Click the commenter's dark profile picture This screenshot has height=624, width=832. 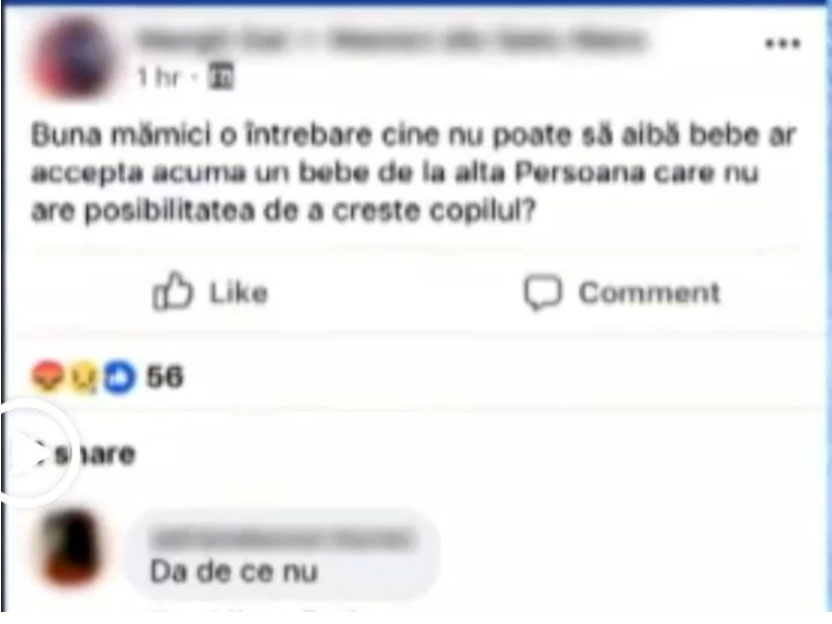click(x=72, y=549)
